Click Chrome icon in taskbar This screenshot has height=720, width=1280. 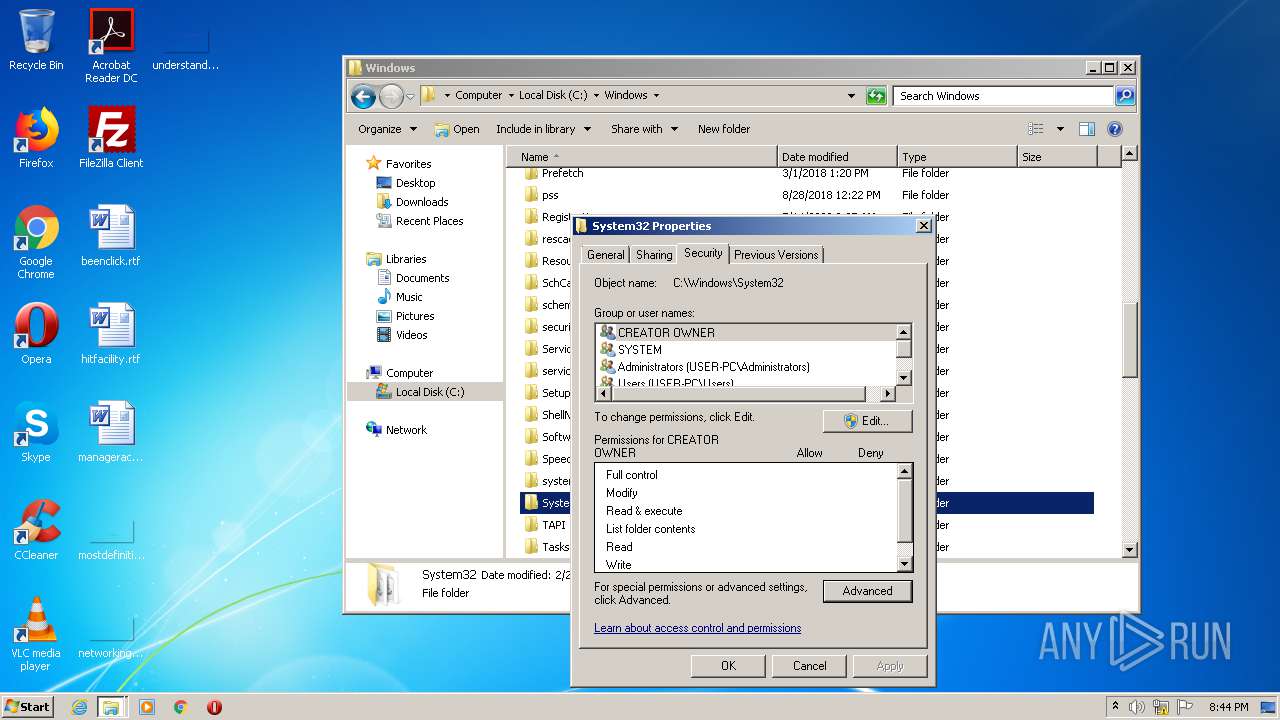(181, 707)
